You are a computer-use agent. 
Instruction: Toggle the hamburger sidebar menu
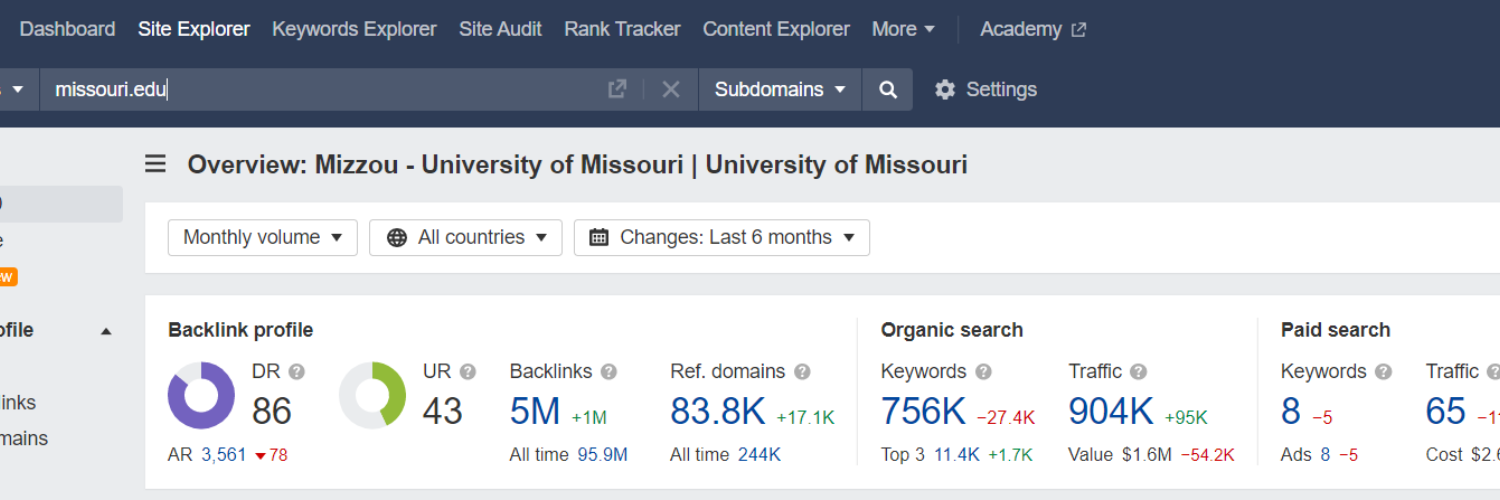[155, 164]
